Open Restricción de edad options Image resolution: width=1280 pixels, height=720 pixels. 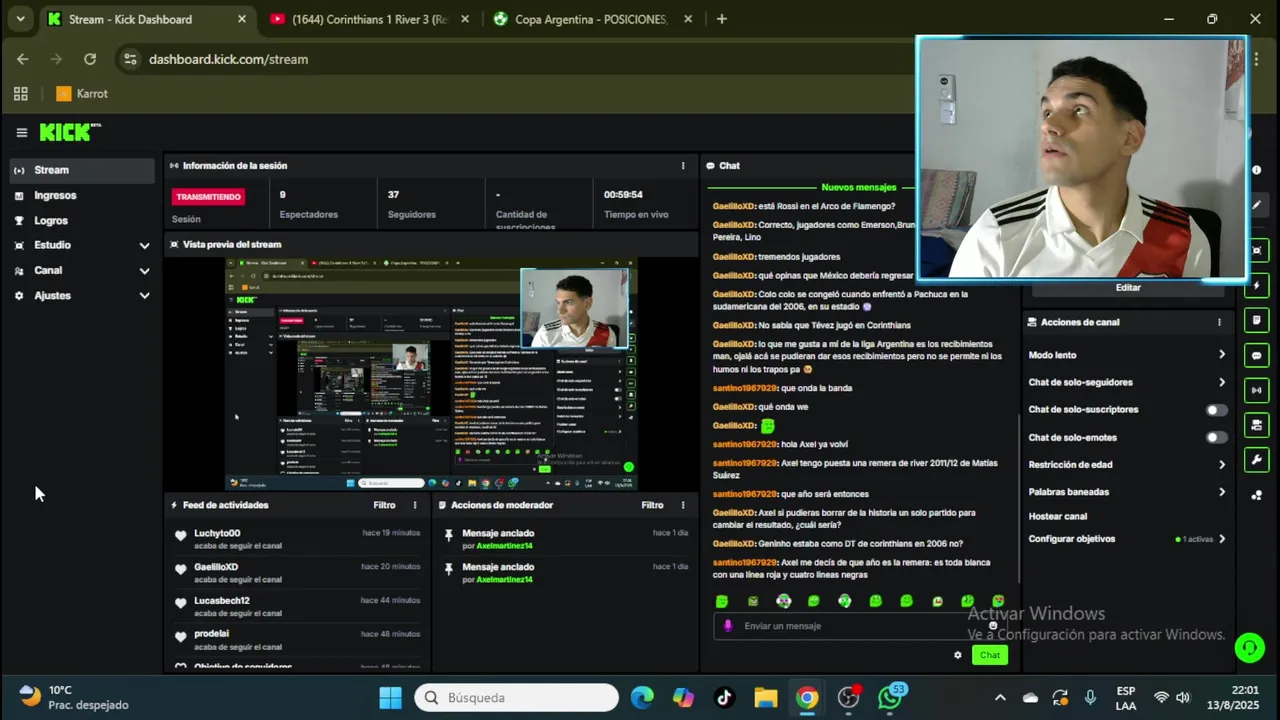1127,464
